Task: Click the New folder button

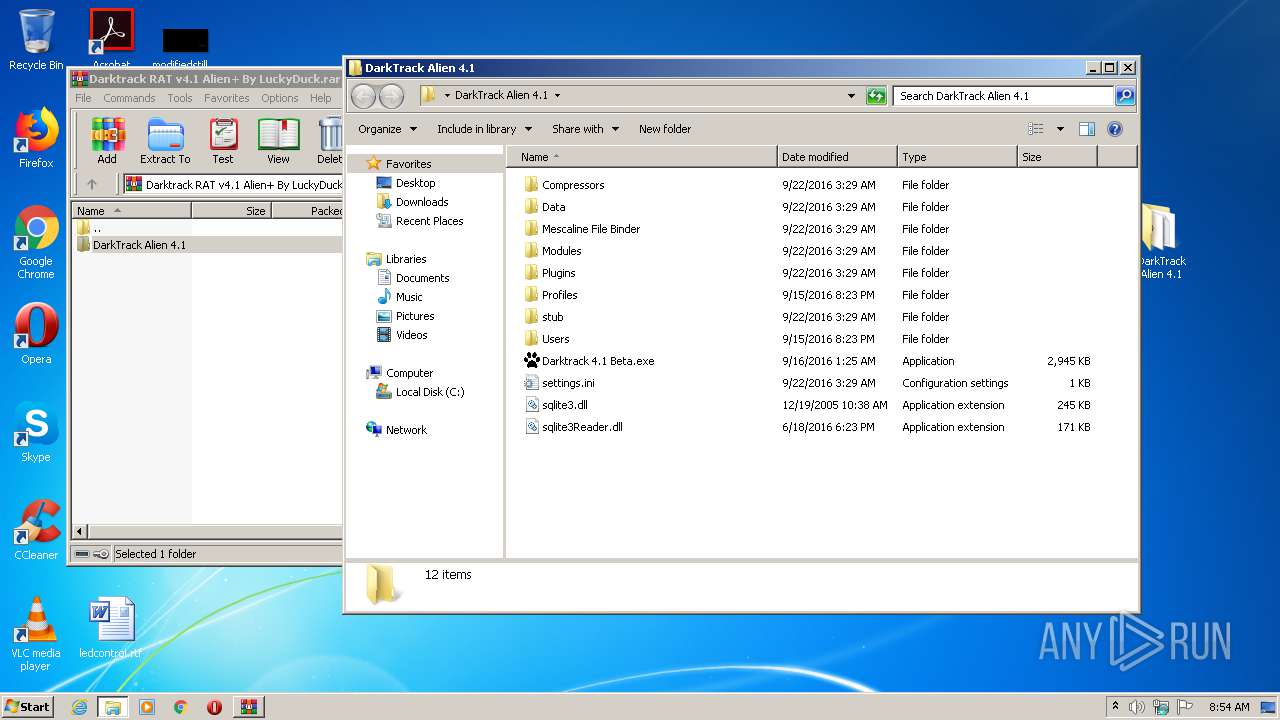Action: pyautogui.click(x=665, y=129)
